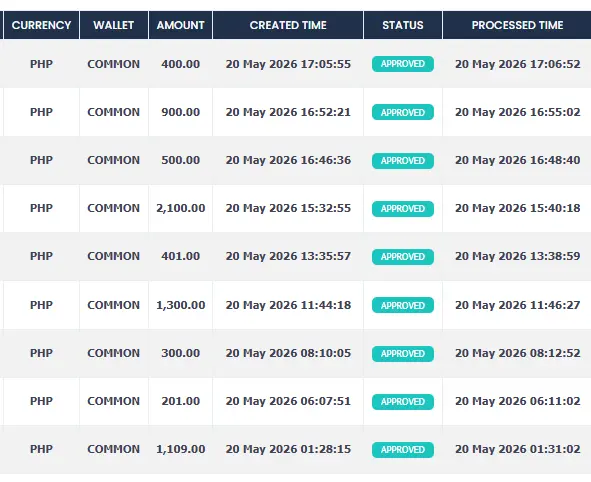Click created time 20 May 2026 13:35:57
The height and width of the screenshot is (482, 591).
click(288, 256)
